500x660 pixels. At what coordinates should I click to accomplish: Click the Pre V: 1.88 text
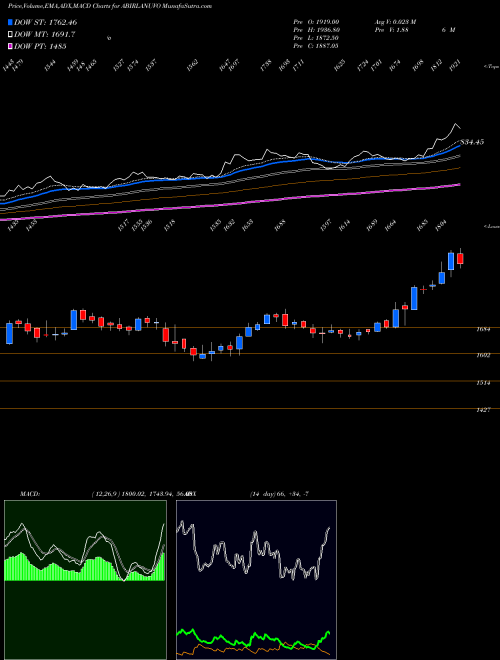click(x=391, y=30)
